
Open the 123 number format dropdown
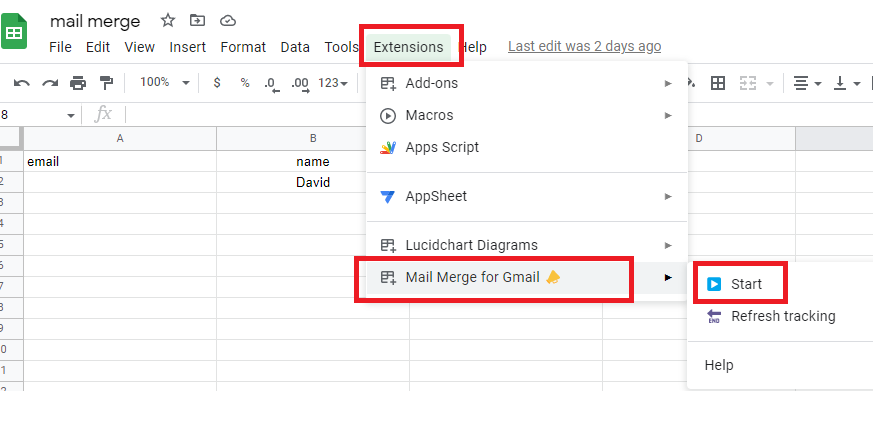(332, 83)
